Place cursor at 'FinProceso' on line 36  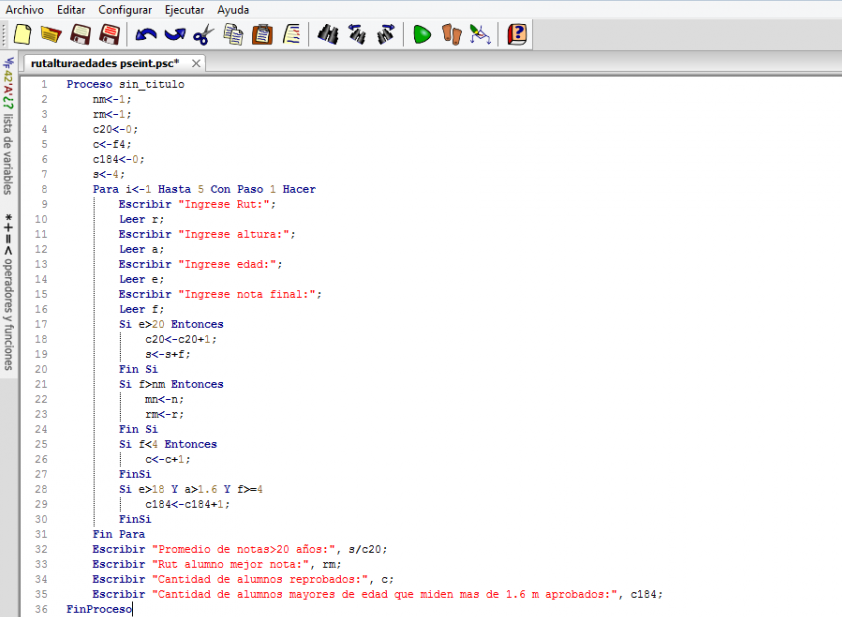coord(99,609)
